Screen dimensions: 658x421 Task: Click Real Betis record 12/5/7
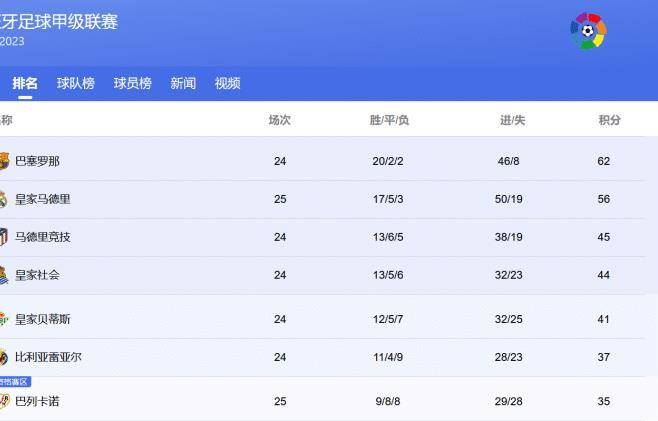[x=388, y=319]
